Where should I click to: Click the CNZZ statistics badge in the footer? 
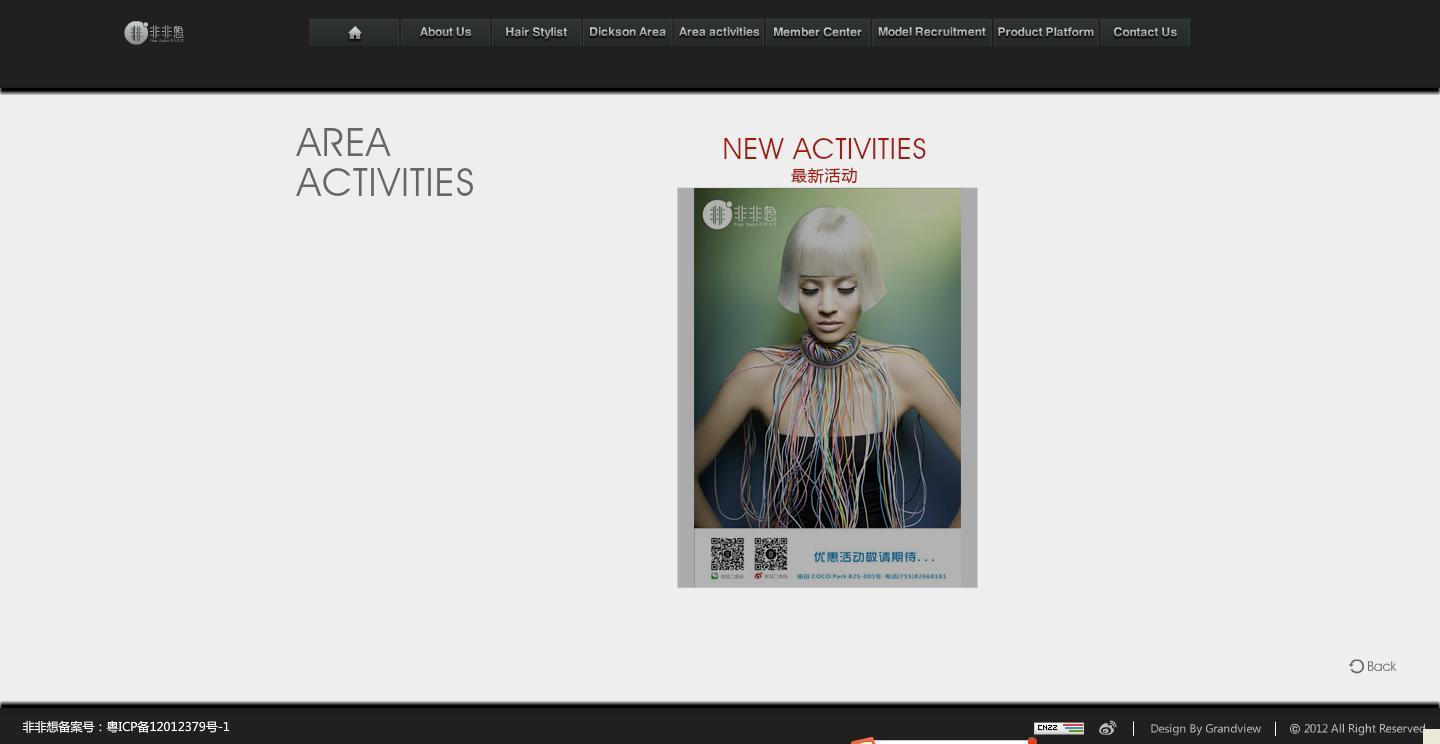(1058, 728)
